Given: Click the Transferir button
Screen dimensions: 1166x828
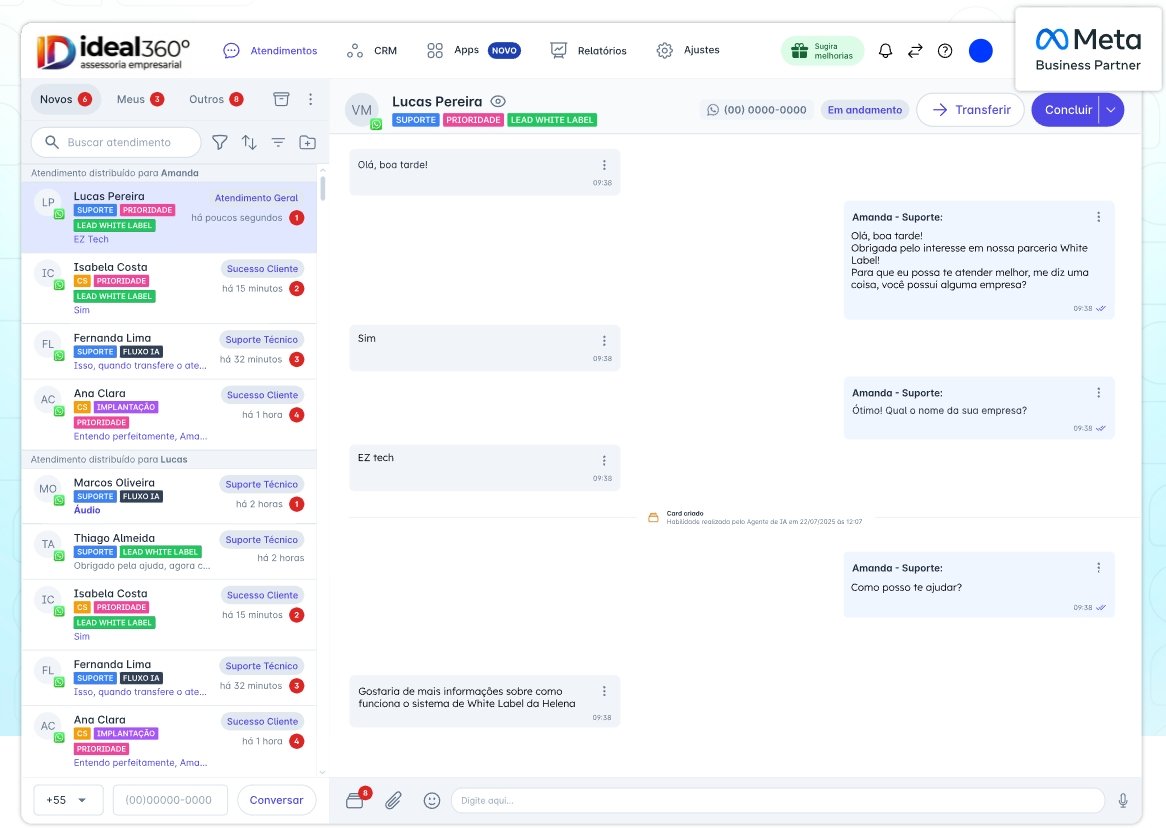Looking at the screenshot, I should click(969, 110).
